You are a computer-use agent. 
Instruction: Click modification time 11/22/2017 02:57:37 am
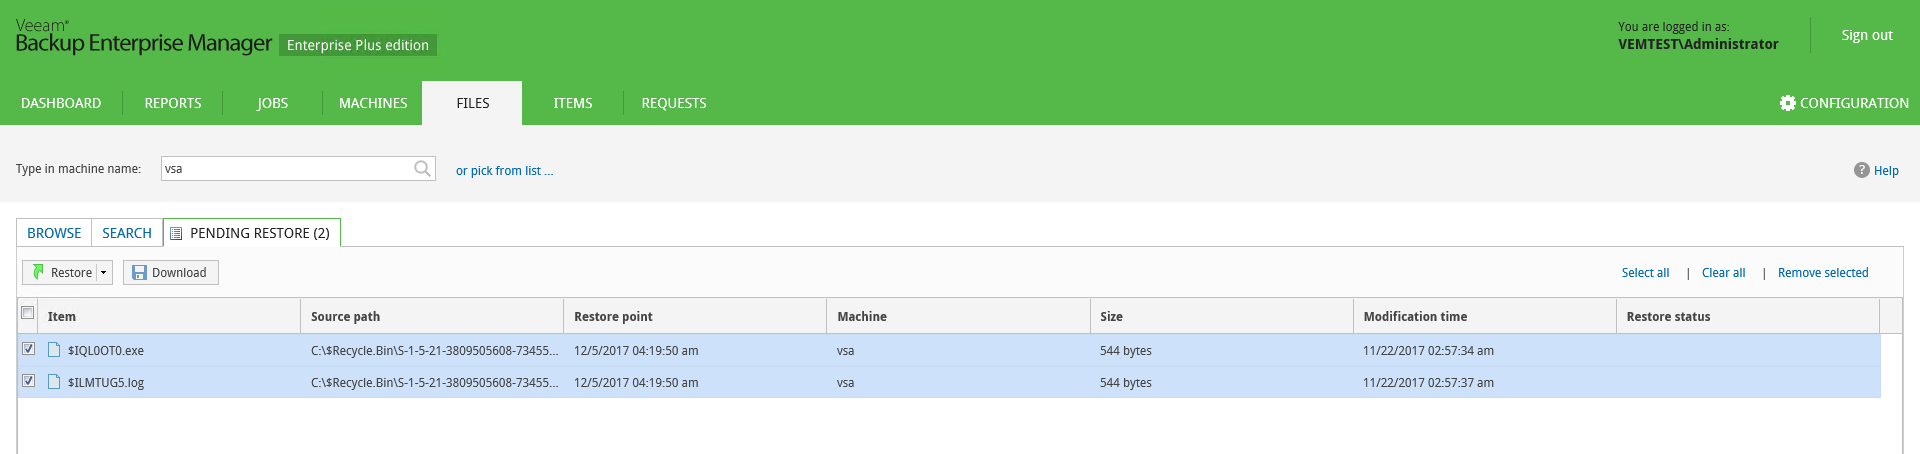(x=1428, y=383)
